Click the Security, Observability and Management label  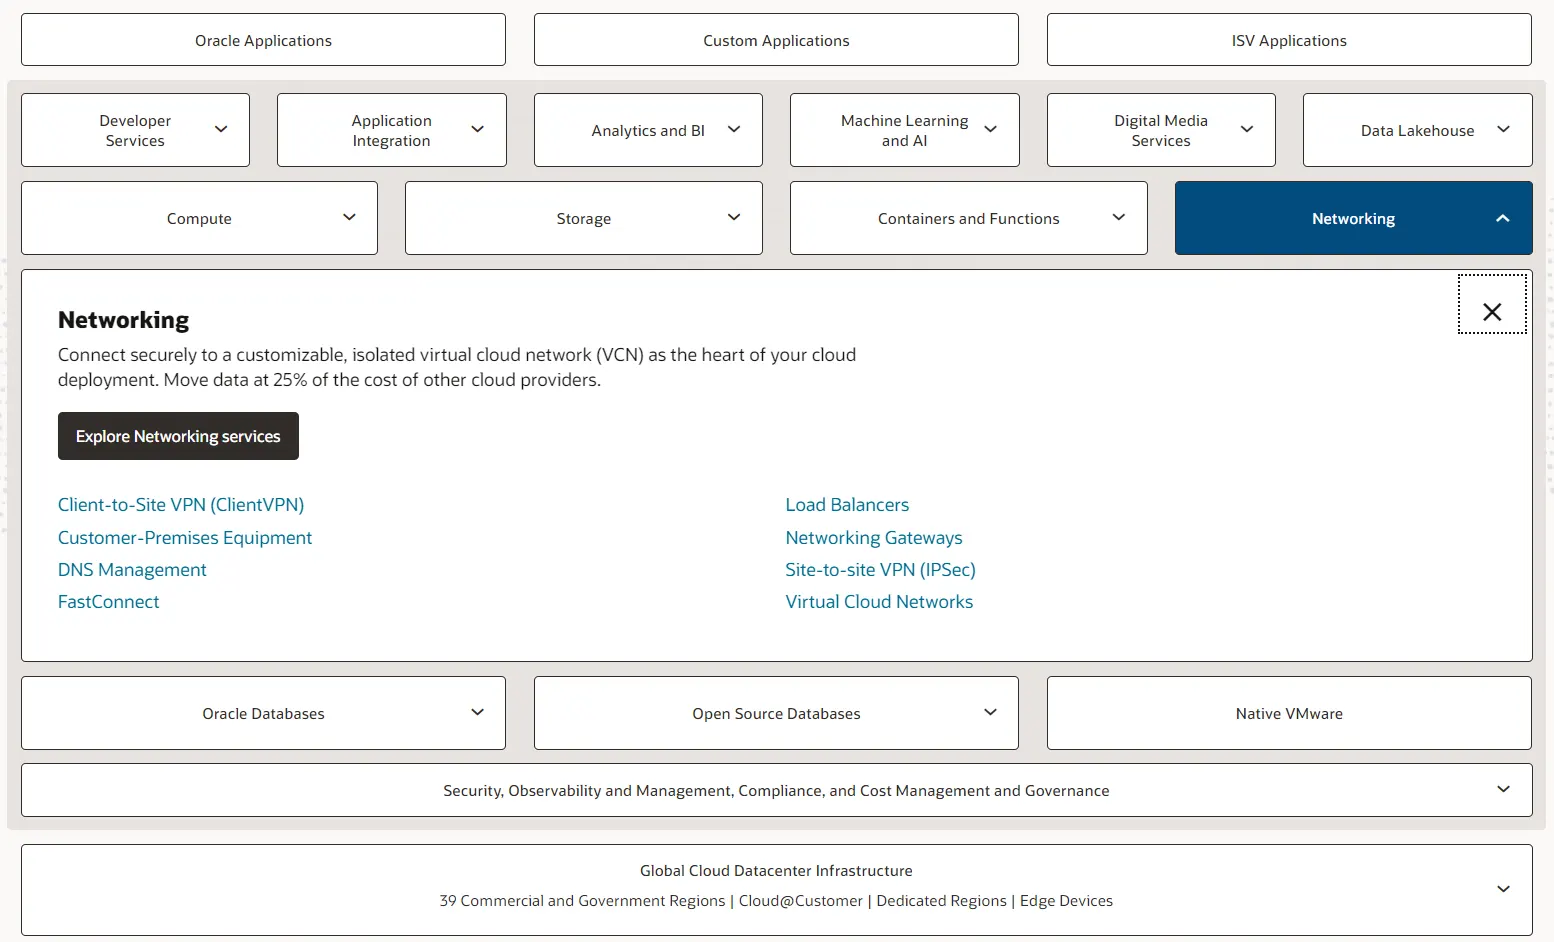[x=776, y=791]
